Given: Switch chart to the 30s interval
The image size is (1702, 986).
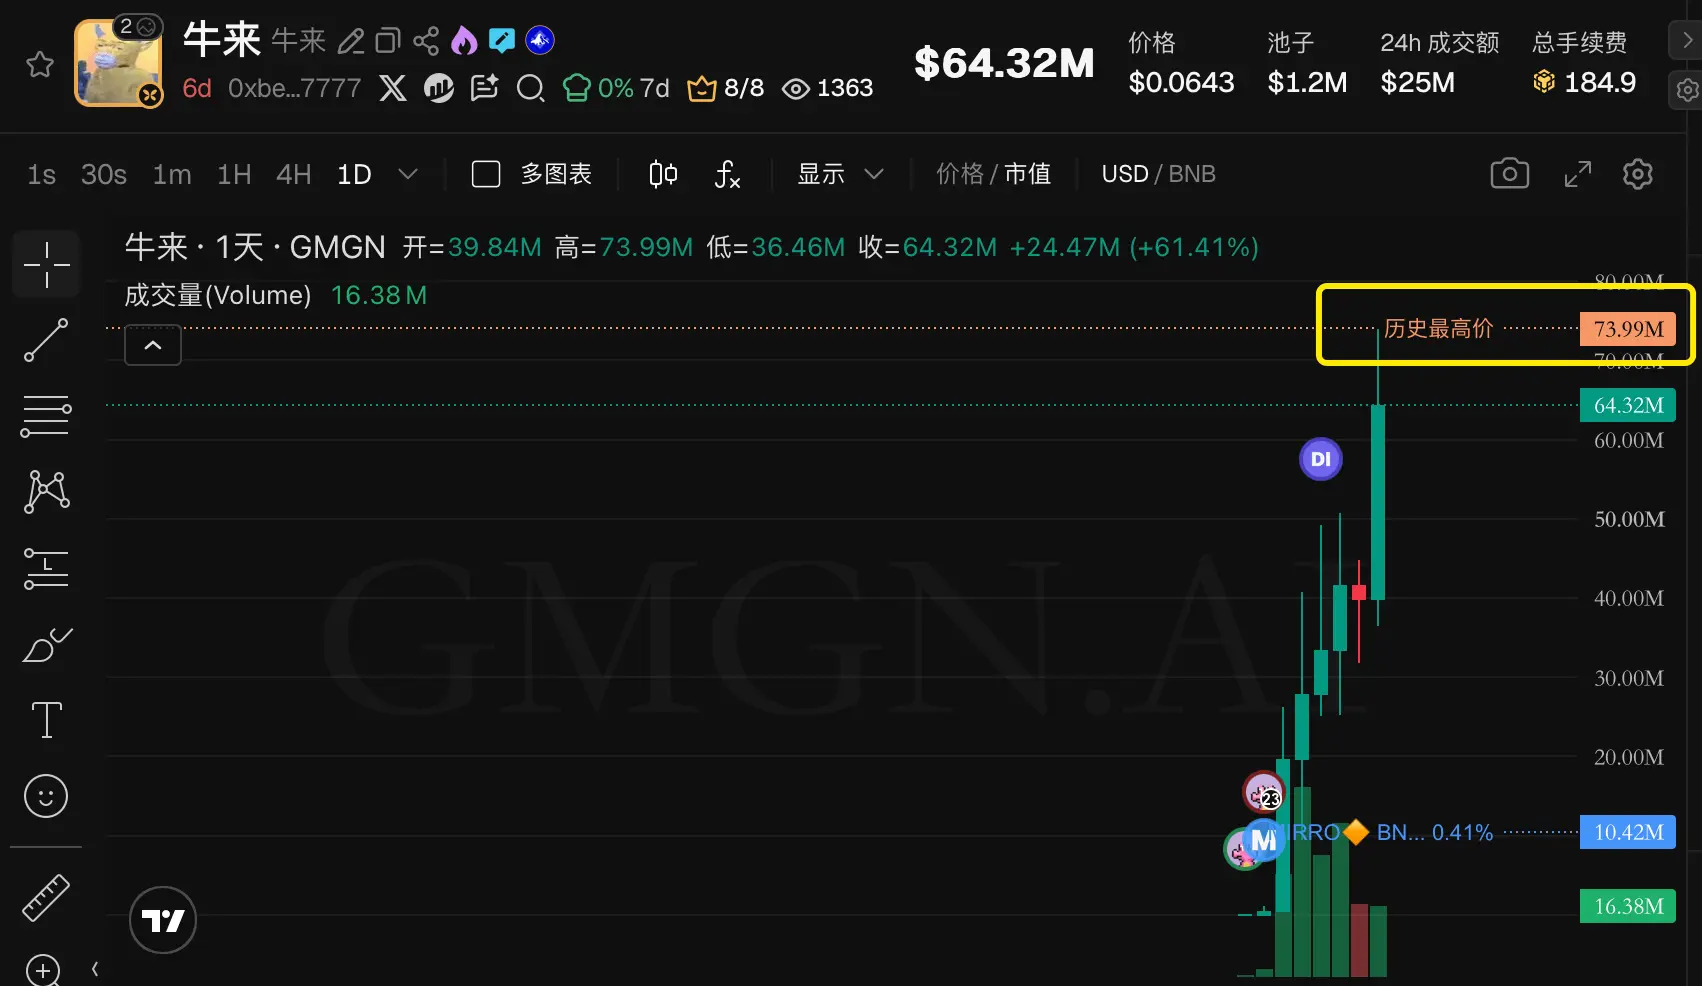Looking at the screenshot, I should click(104, 175).
